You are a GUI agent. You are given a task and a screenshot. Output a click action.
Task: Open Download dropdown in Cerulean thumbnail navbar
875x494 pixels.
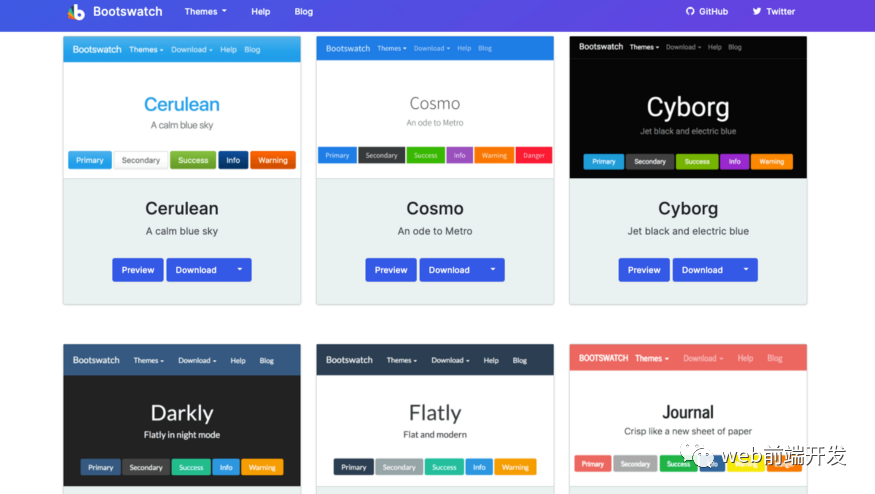click(191, 50)
